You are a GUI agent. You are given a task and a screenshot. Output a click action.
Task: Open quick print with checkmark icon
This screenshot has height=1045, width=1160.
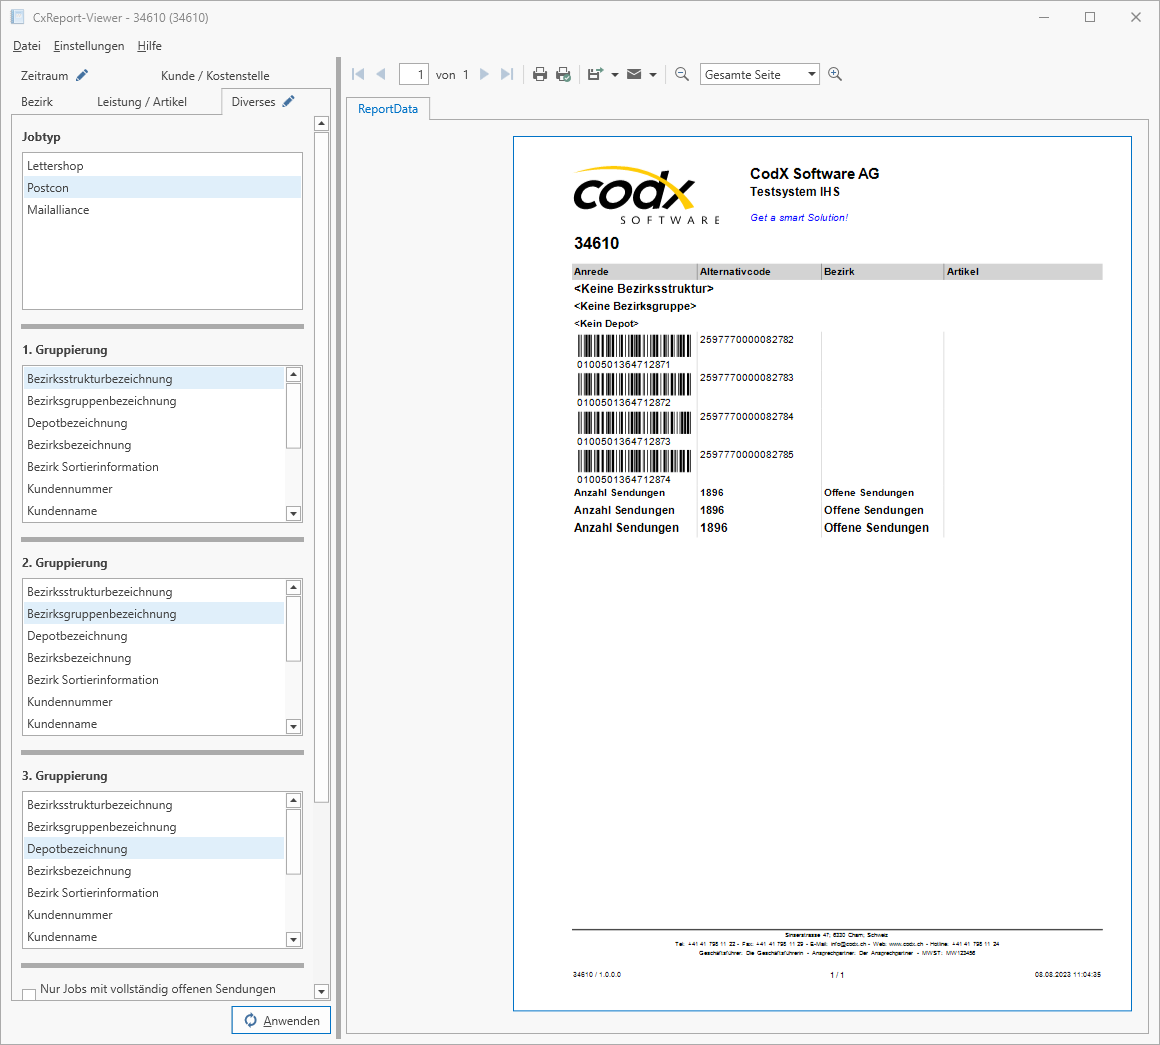tap(563, 74)
